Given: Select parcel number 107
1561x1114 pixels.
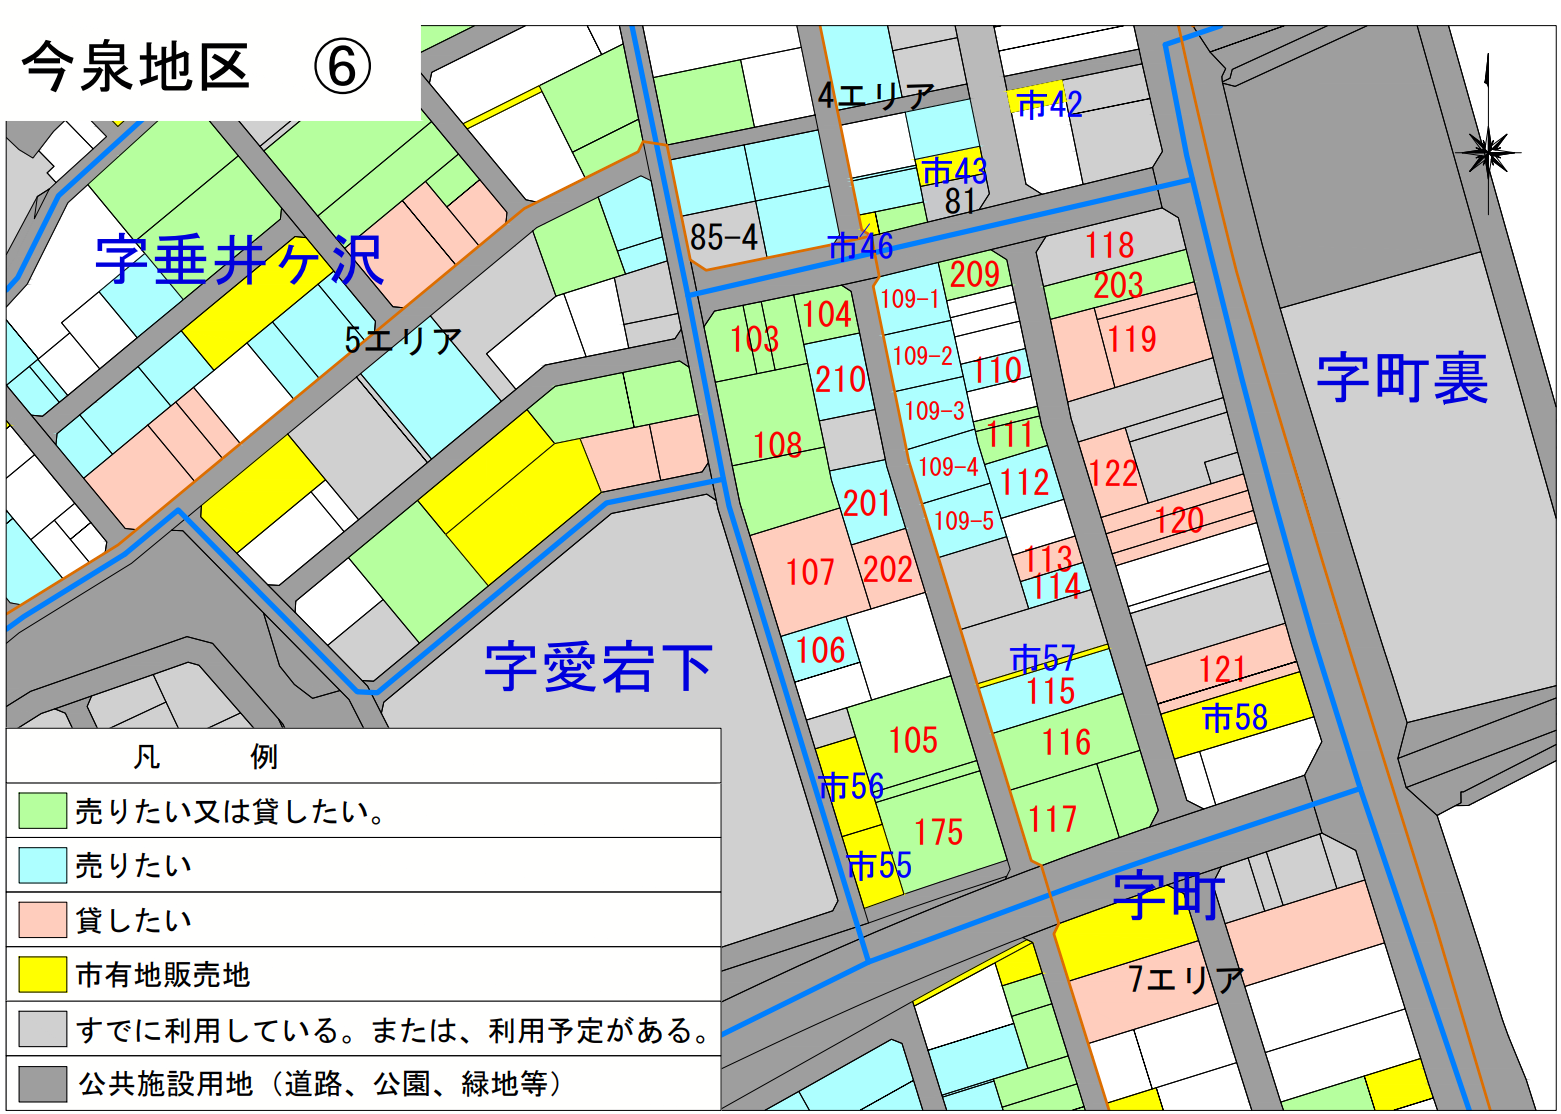Looking at the screenshot, I should tap(812, 571).
